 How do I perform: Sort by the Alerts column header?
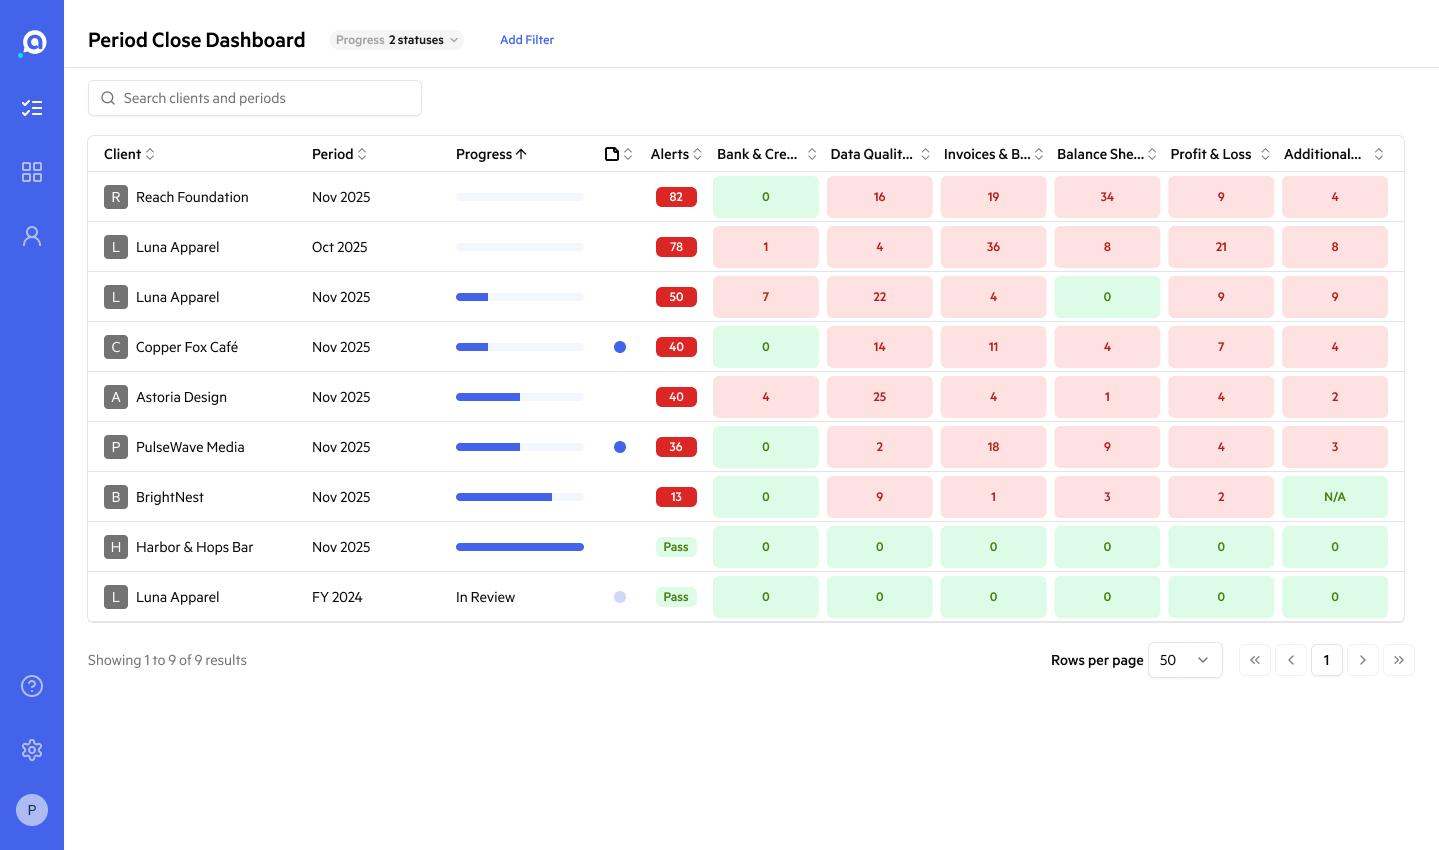676,154
